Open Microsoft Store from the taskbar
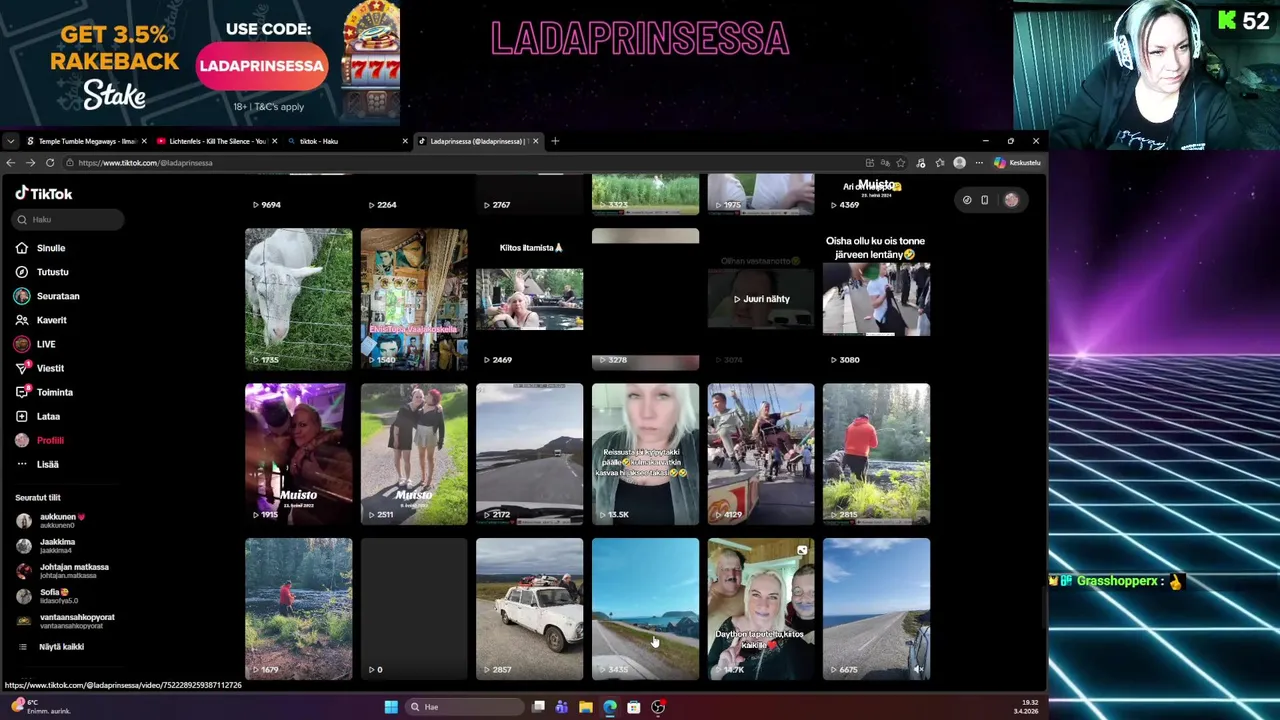Viewport: 1280px width, 720px height. pyautogui.click(x=634, y=707)
